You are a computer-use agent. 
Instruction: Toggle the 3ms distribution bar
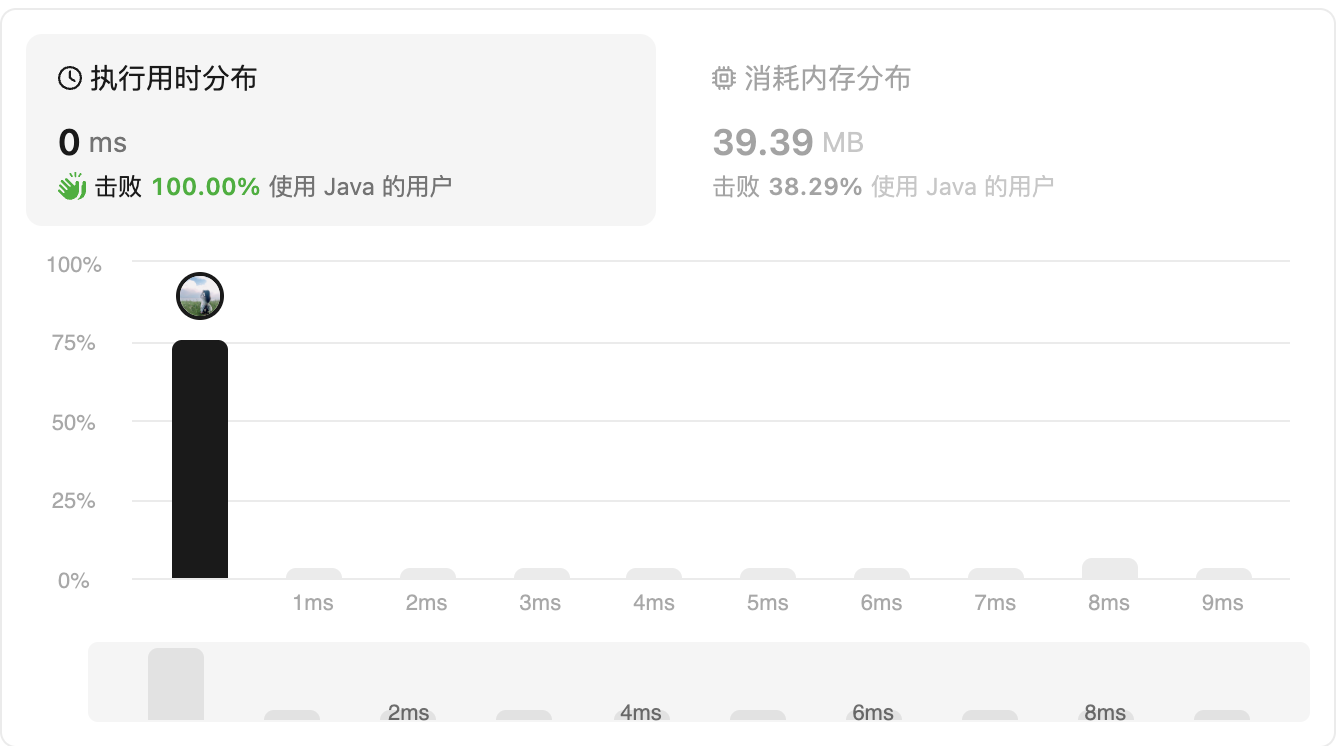[541, 573]
